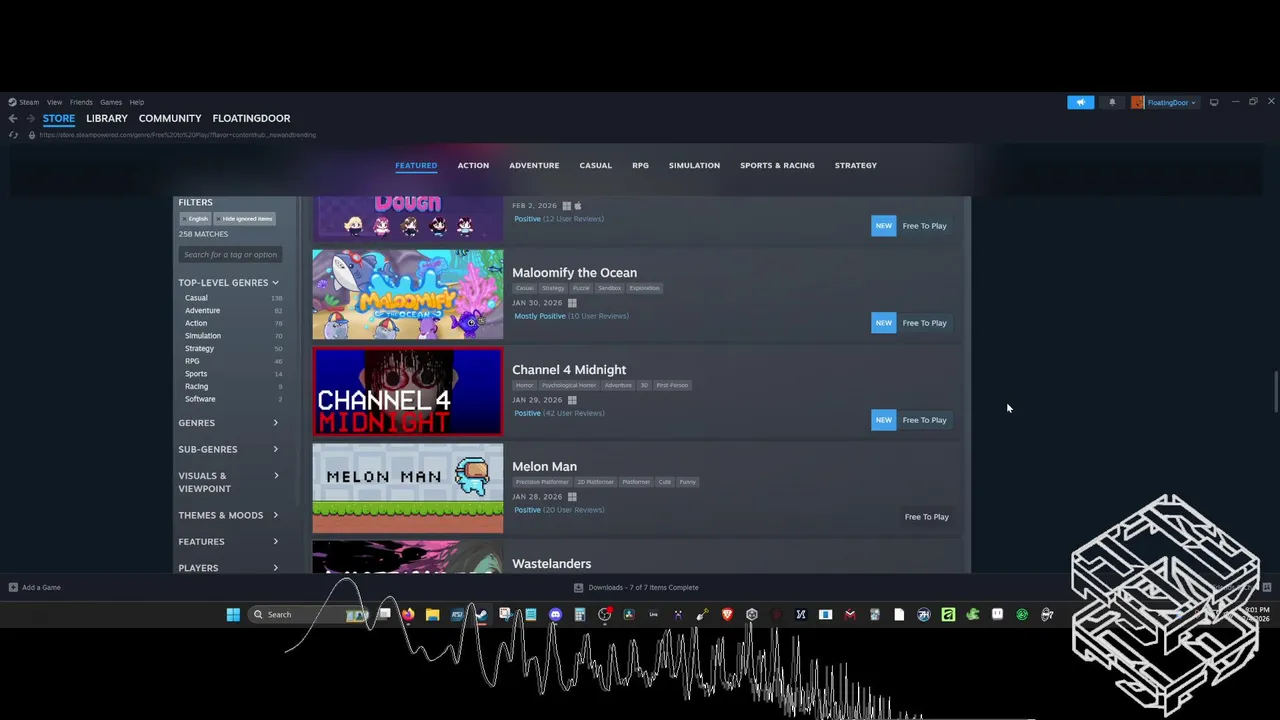1280x720 pixels.
Task: Open the Games menu
Action: [x=111, y=102]
